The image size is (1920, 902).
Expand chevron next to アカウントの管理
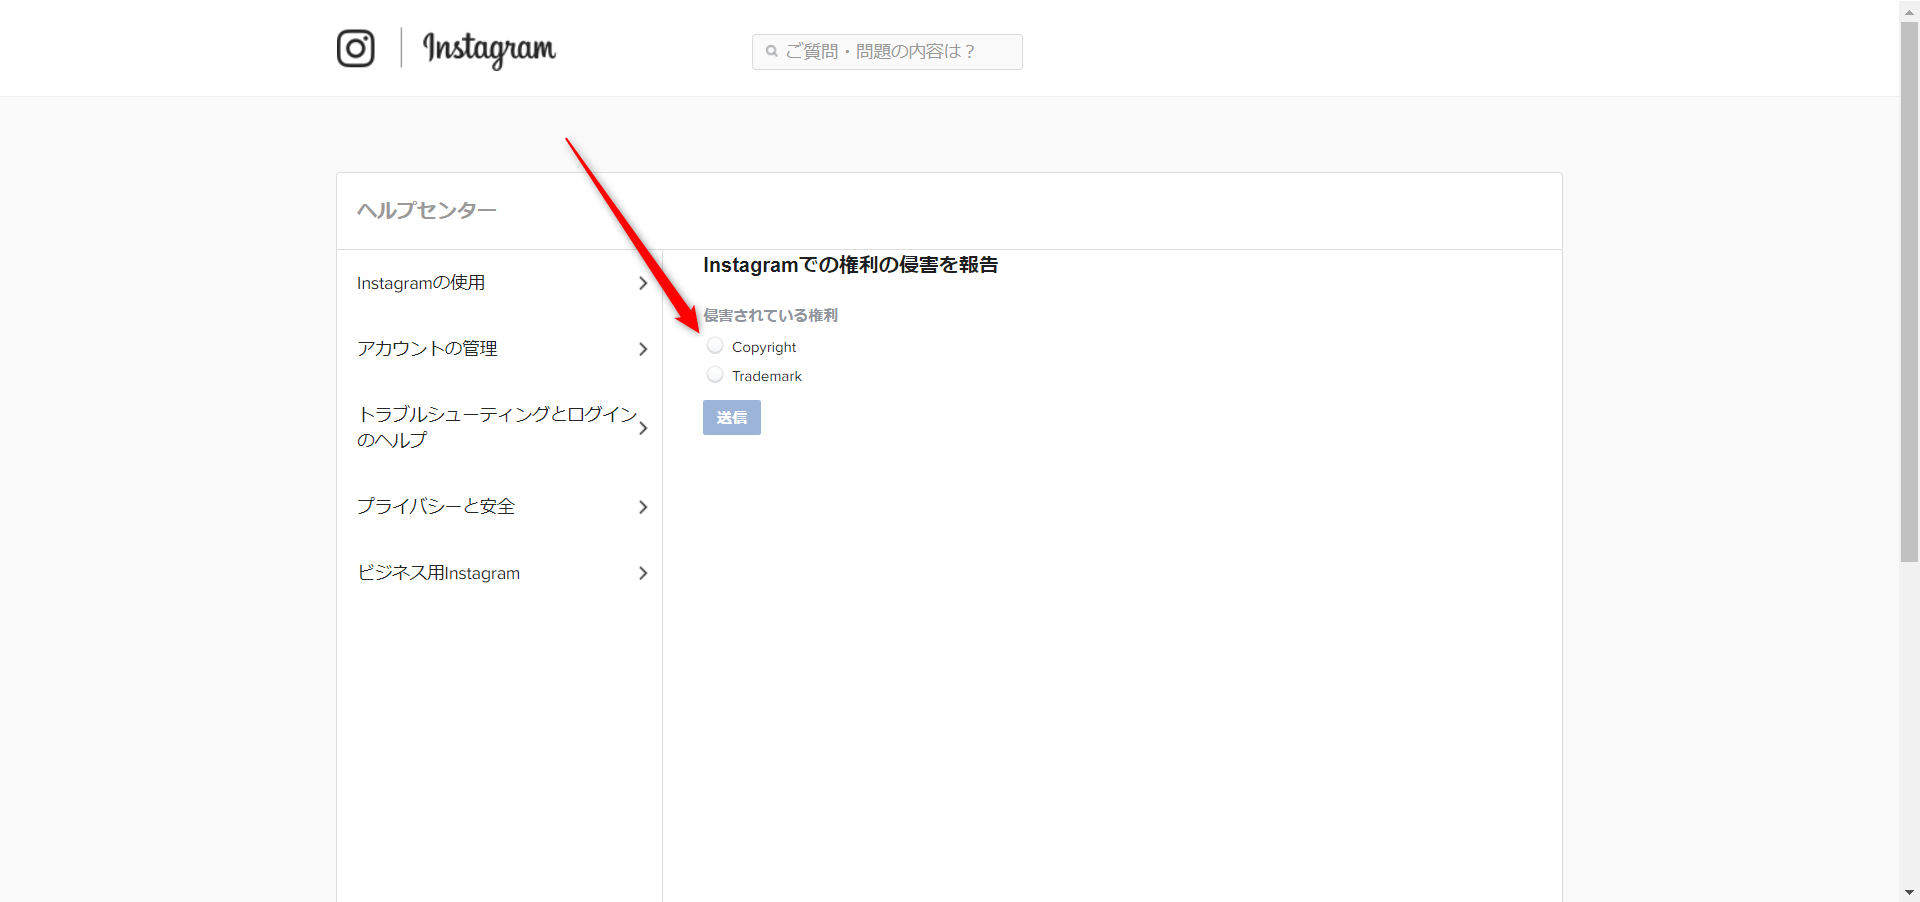click(643, 349)
